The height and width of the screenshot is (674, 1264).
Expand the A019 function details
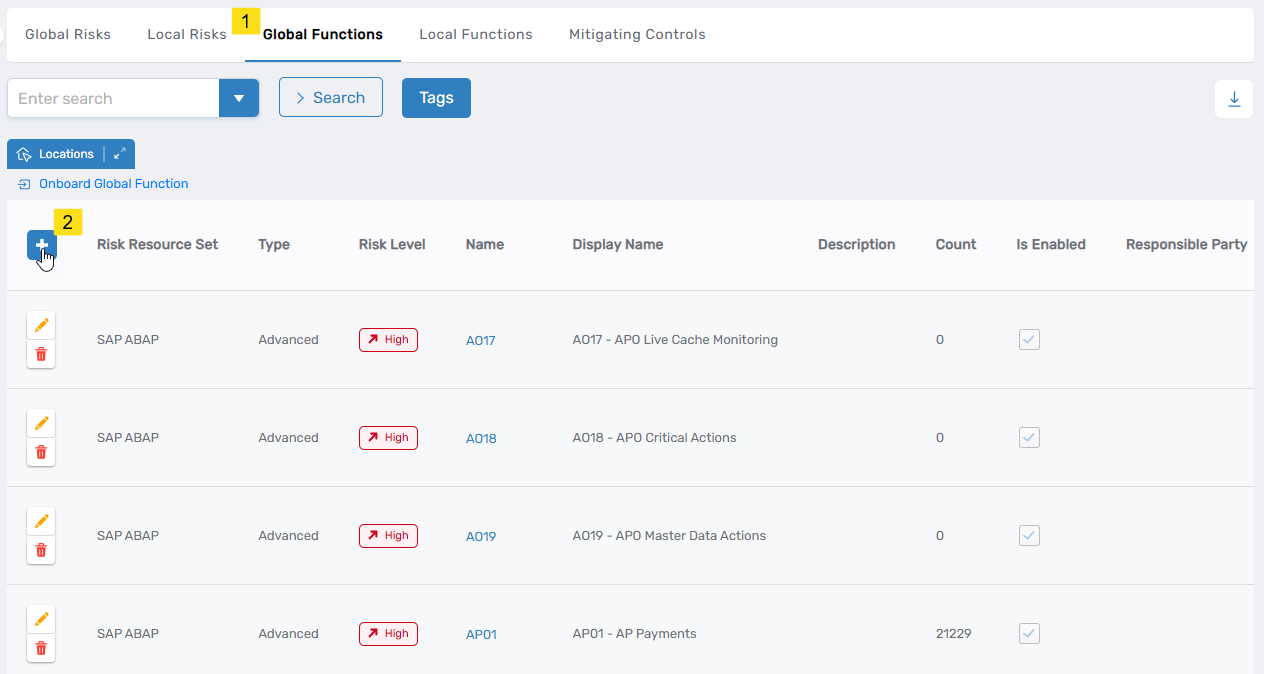[x=480, y=536]
